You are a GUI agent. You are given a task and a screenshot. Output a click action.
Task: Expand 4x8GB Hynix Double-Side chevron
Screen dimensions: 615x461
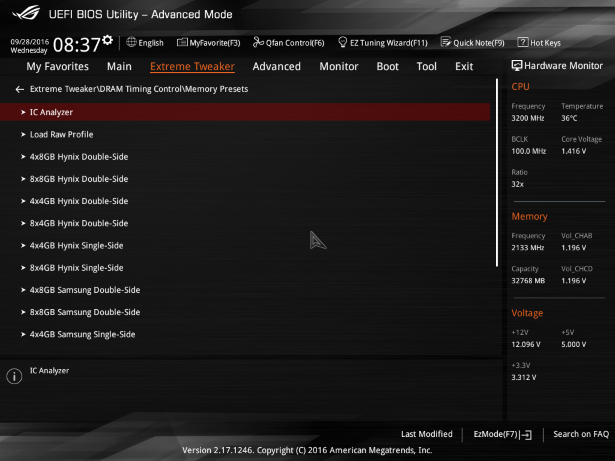(x=23, y=157)
